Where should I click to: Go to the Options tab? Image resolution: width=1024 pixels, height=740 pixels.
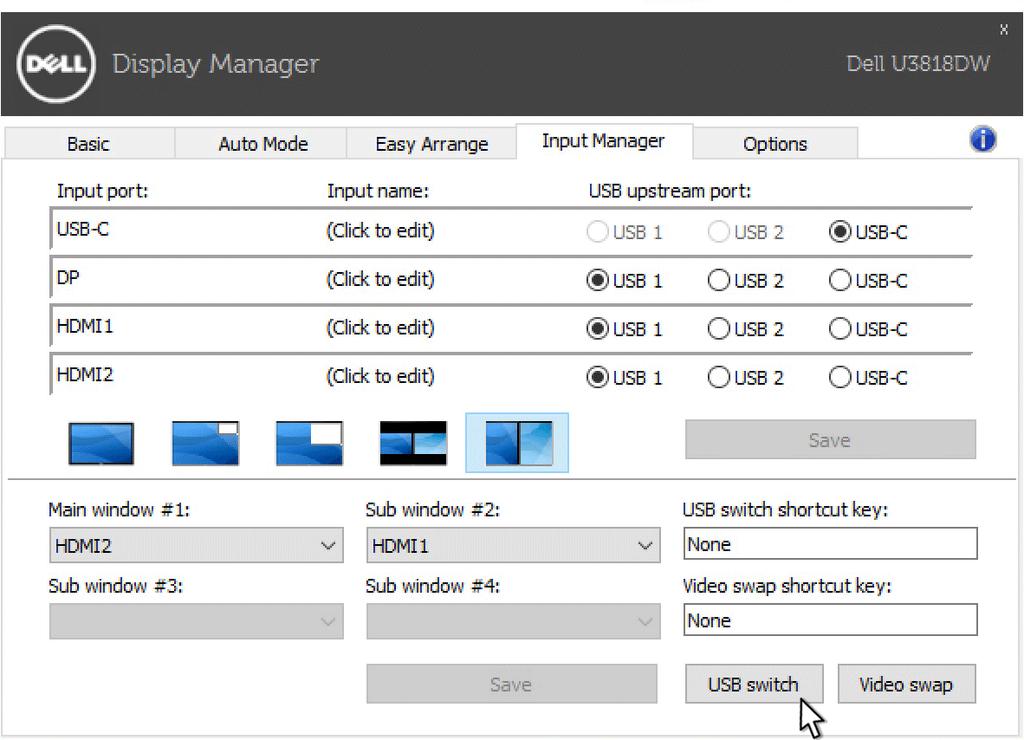[x=775, y=144]
